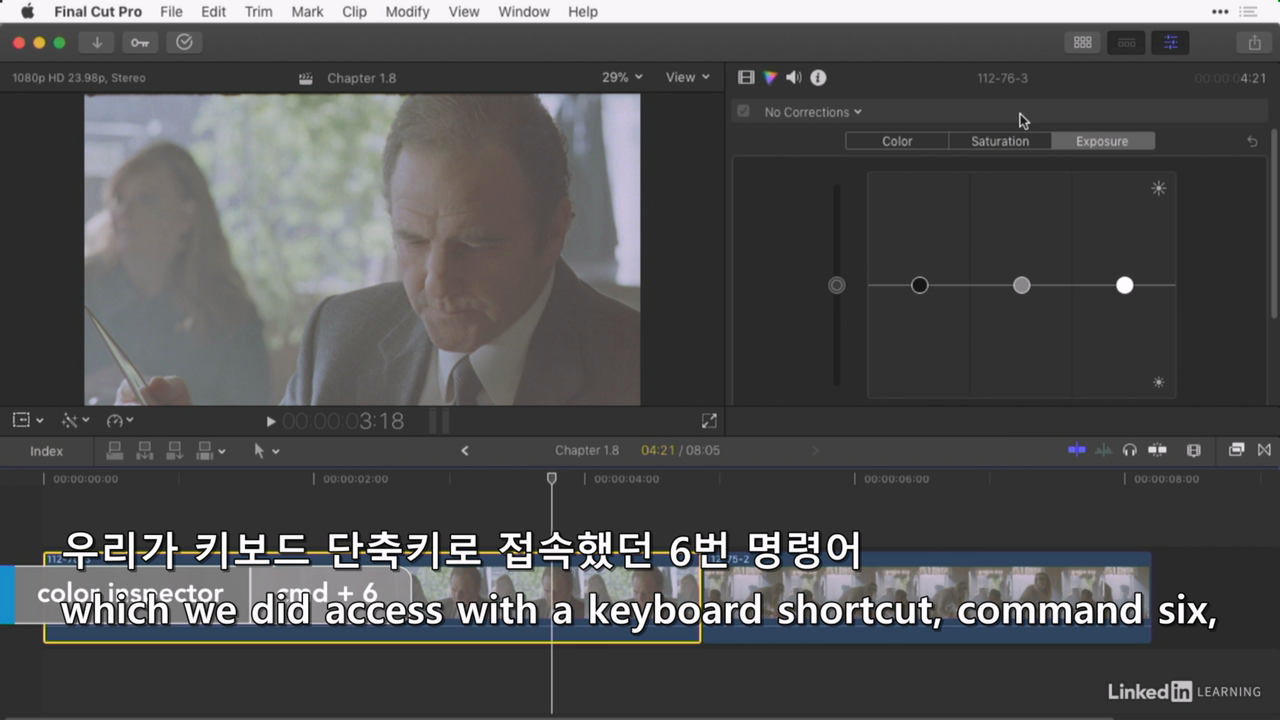
Task: Toggle video and audio skimming icon
Action: click(x=1077, y=450)
